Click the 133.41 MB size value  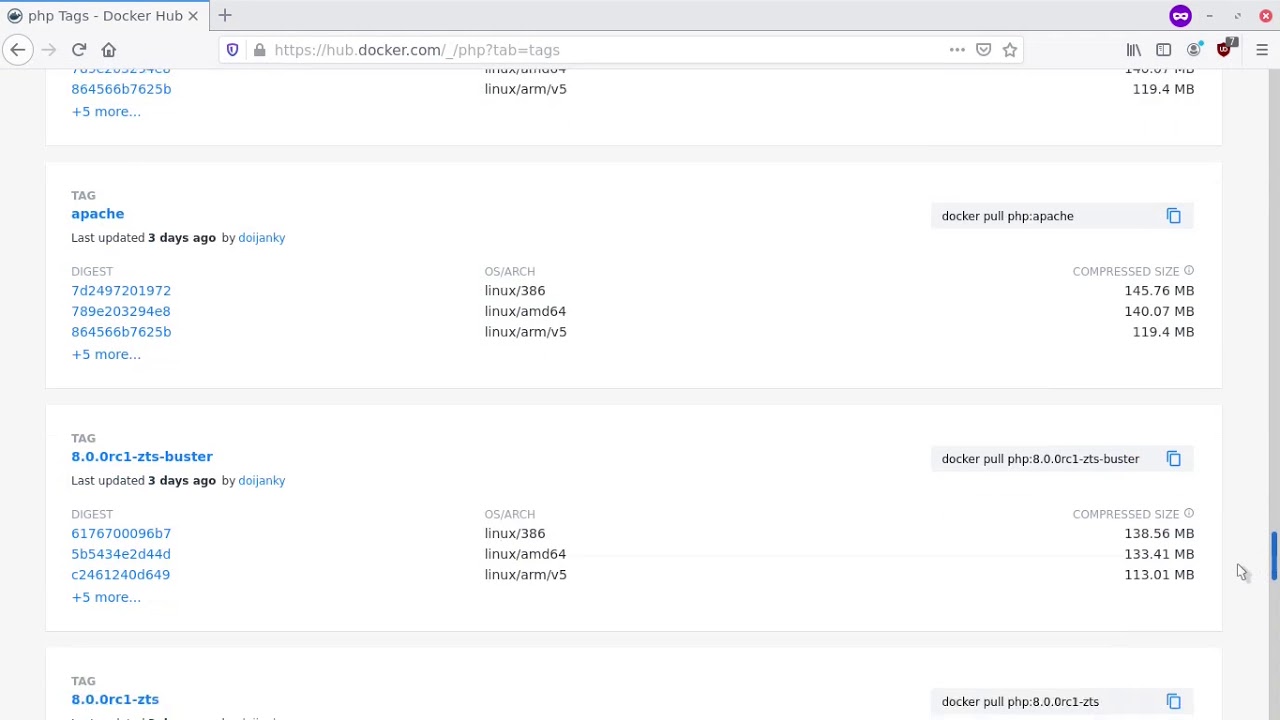(x=1159, y=554)
